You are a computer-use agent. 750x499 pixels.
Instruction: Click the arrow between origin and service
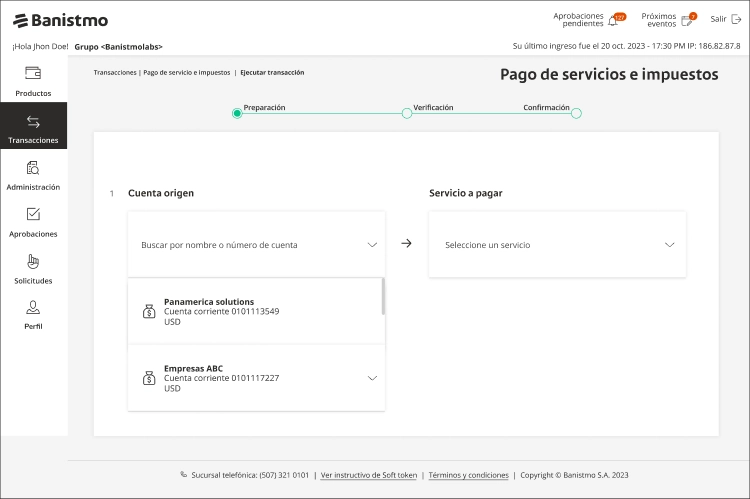(x=406, y=244)
